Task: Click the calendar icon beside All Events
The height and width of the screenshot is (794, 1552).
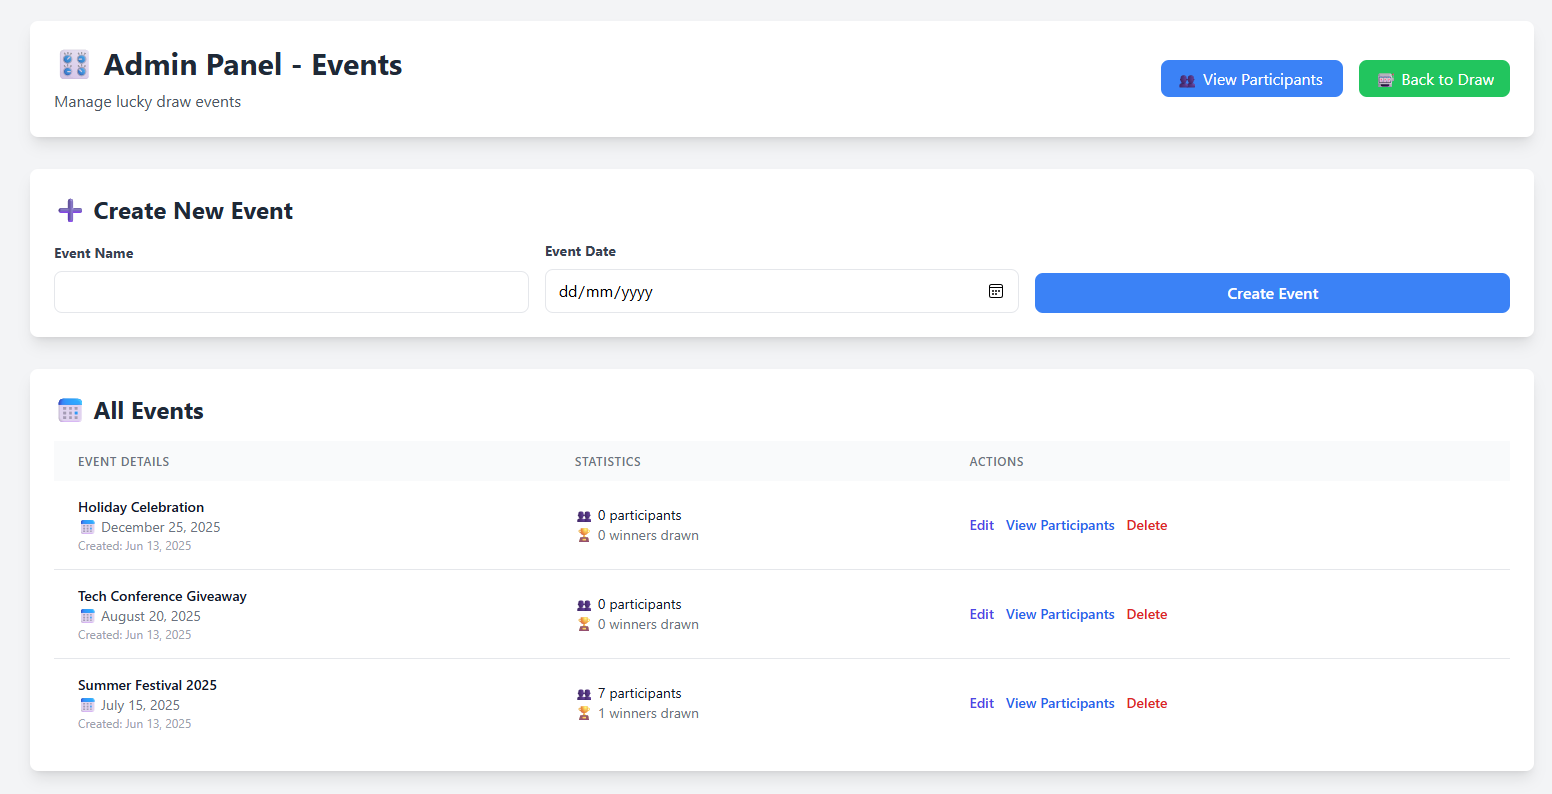Action: click(x=70, y=411)
